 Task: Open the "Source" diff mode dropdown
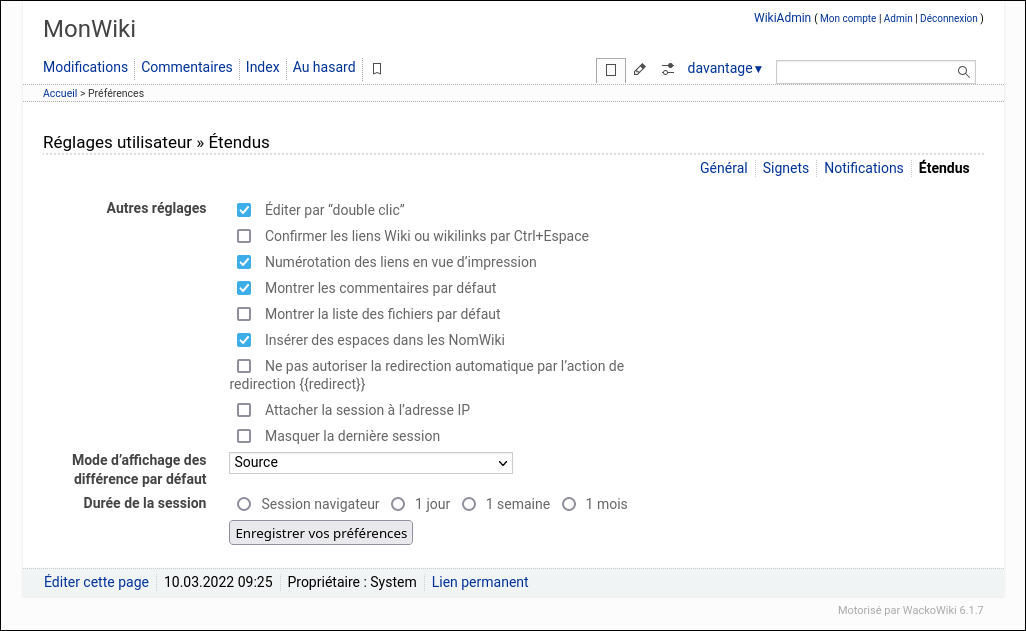(x=371, y=463)
